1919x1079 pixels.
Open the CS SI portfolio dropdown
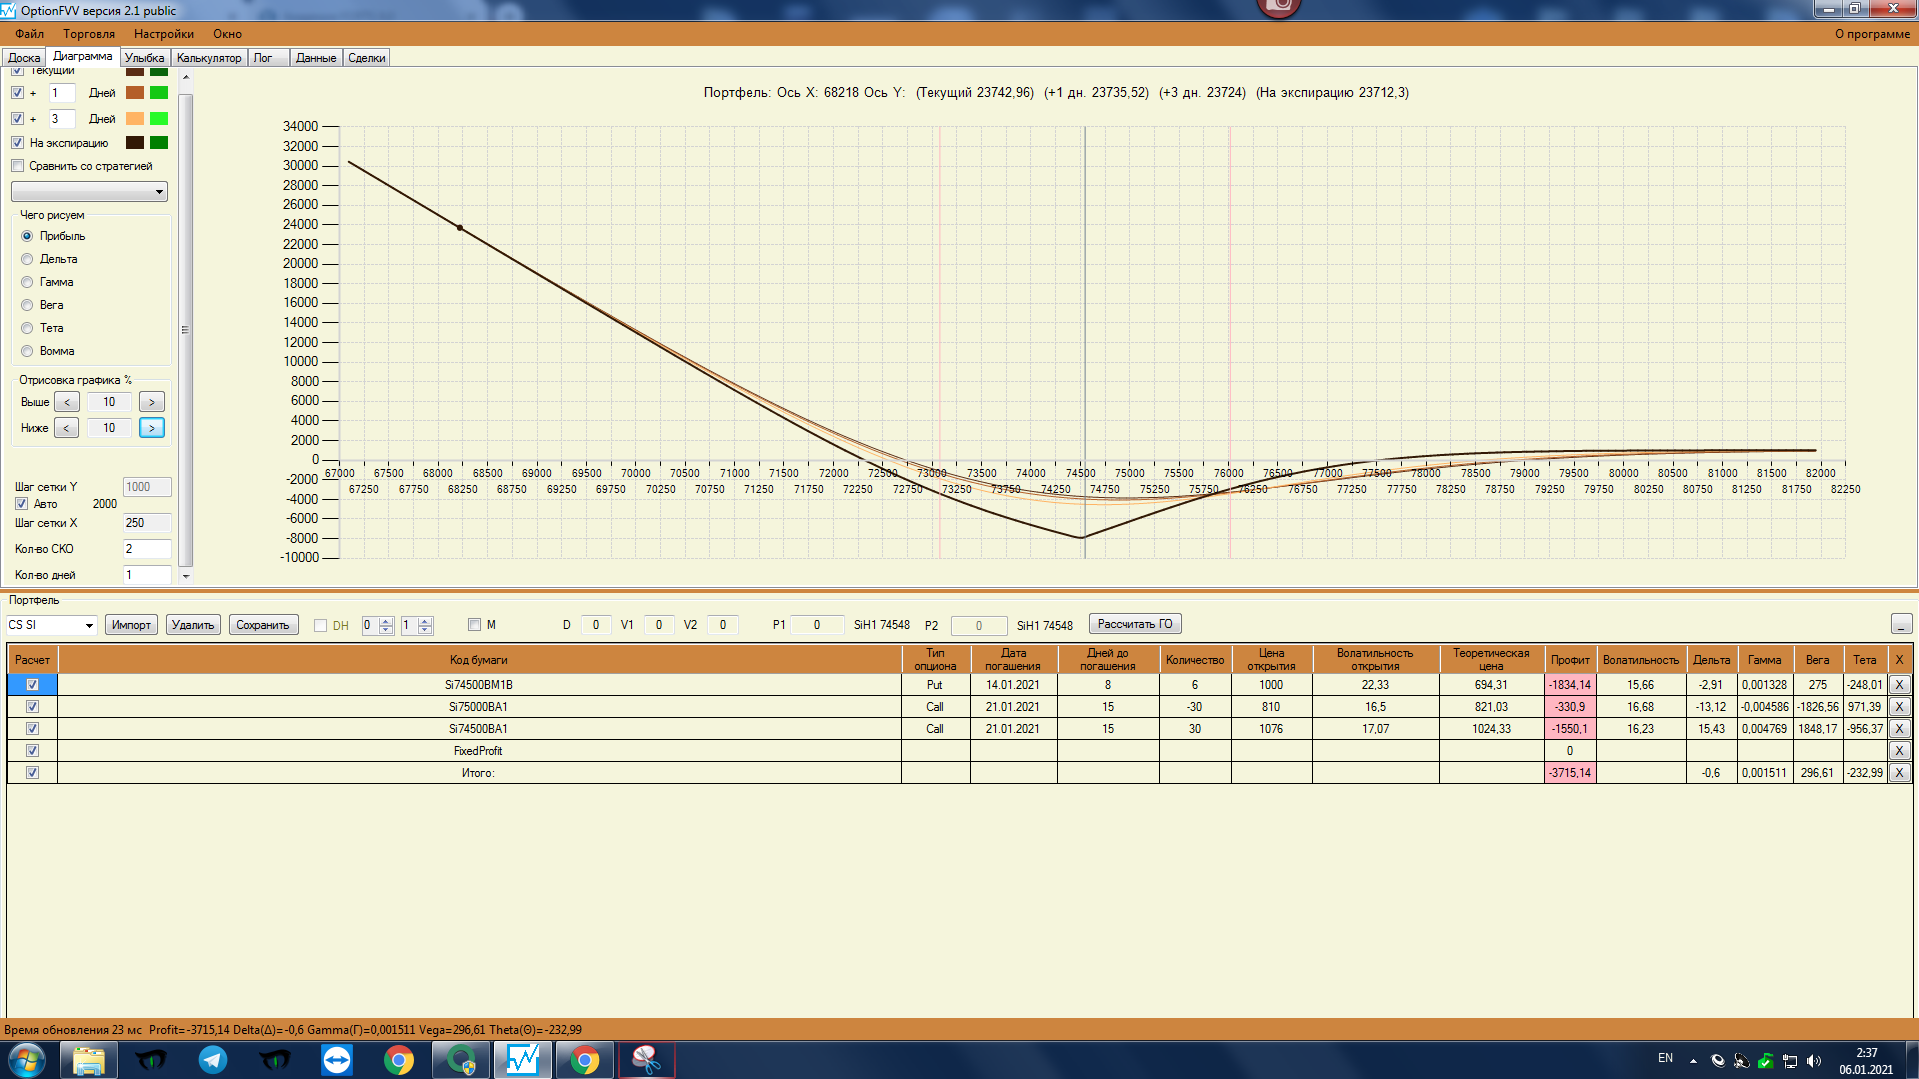click(51, 625)
